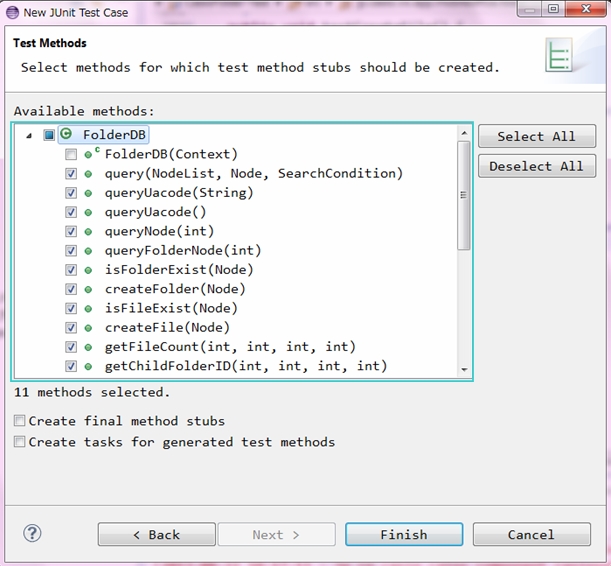Click the '11 methods selected.' status text
Viewport: 611px width, 566px height.
point(92,392)
